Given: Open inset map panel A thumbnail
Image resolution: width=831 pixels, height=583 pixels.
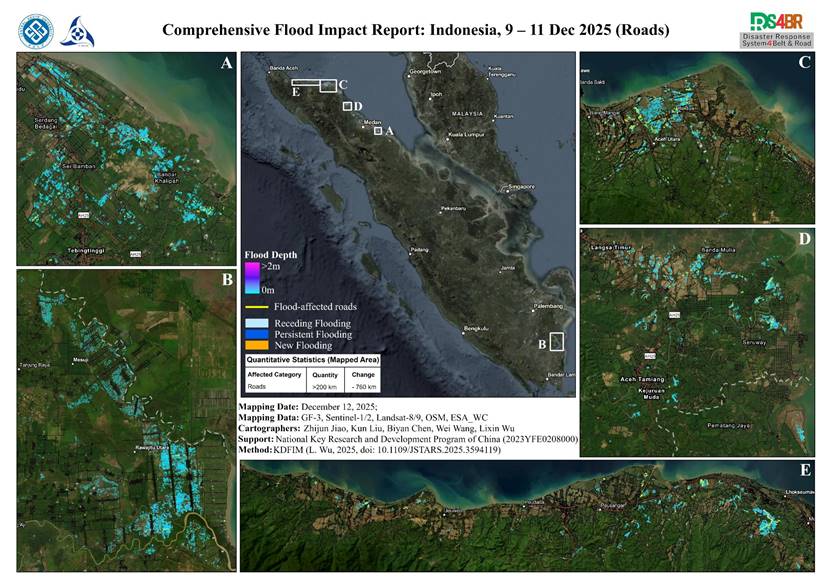Looking at the screenshot, I should [x=126, y=158].
